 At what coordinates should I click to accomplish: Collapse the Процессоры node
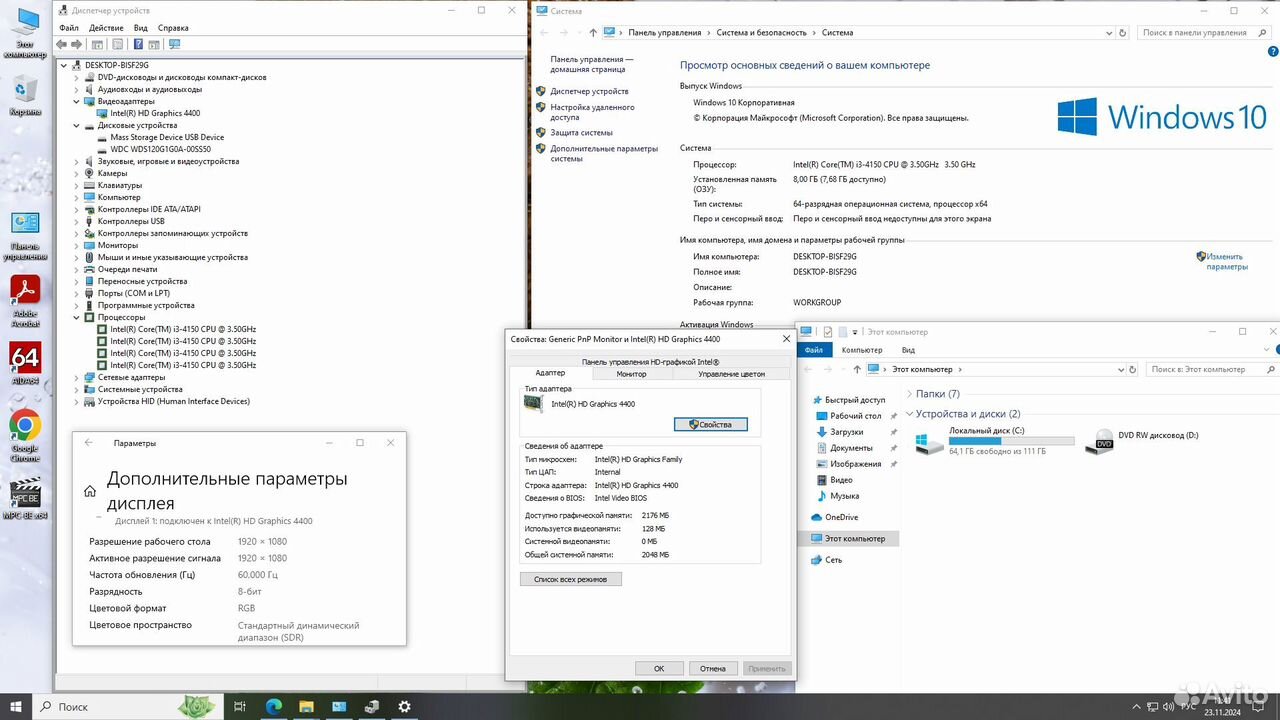pyautogui.click(x=77, y=317)
